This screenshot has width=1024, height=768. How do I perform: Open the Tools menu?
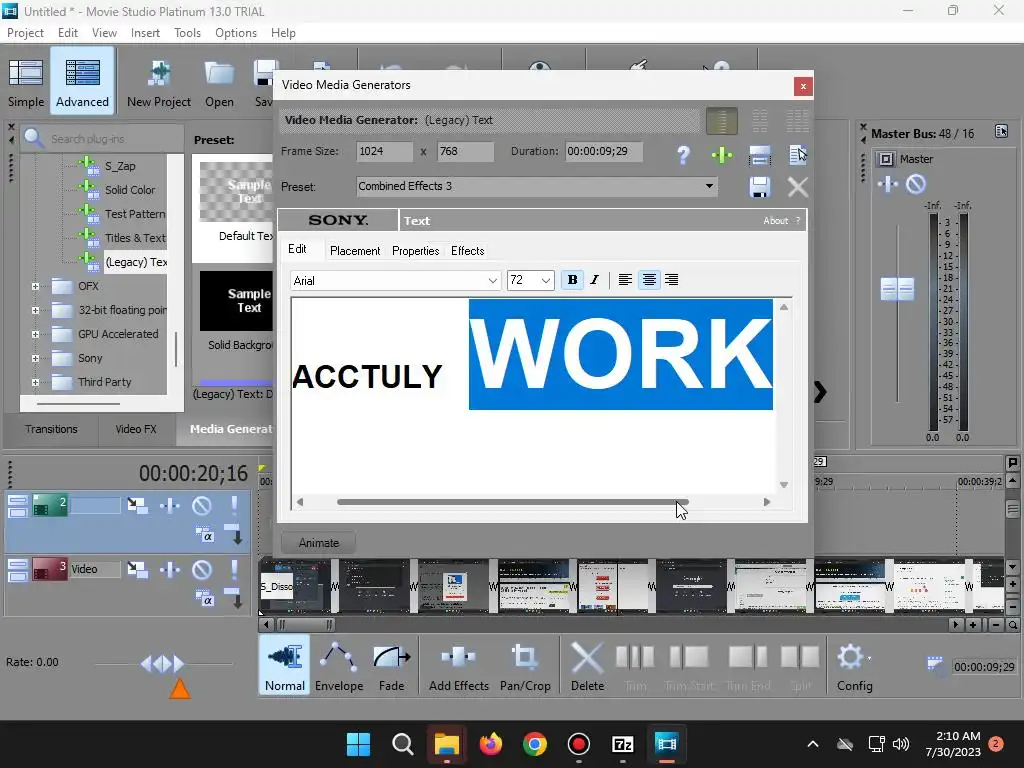tap(187, 33)
